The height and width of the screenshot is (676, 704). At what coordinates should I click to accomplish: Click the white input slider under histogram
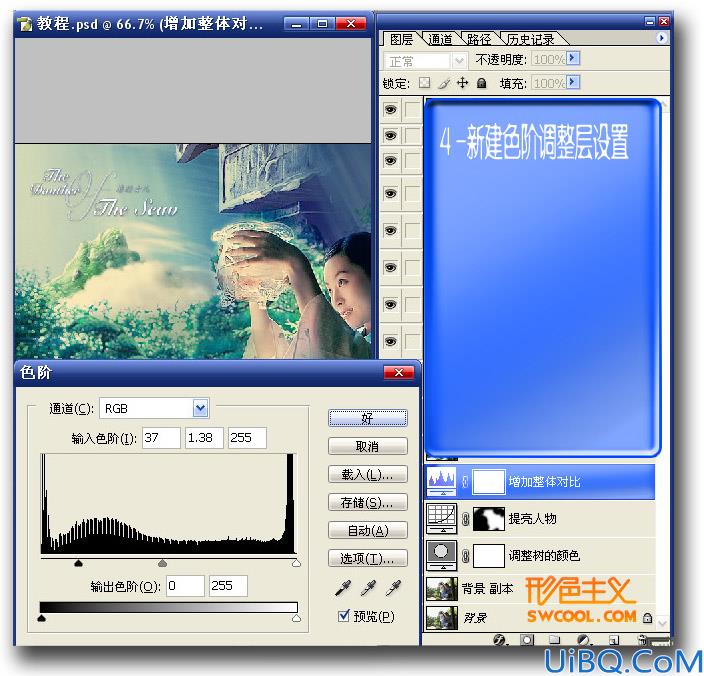pos(296,563)
